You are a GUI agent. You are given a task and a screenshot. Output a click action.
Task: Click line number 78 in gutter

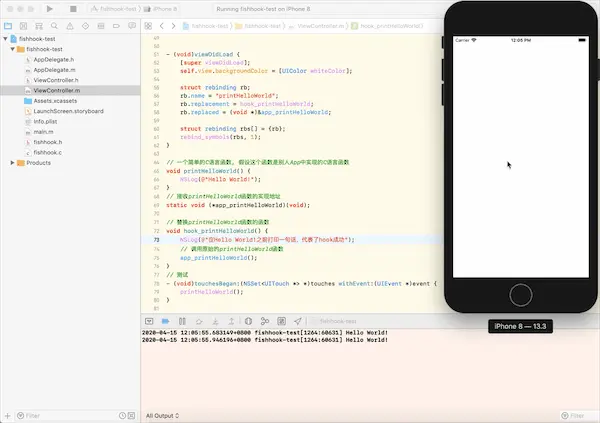pos(156,284)
